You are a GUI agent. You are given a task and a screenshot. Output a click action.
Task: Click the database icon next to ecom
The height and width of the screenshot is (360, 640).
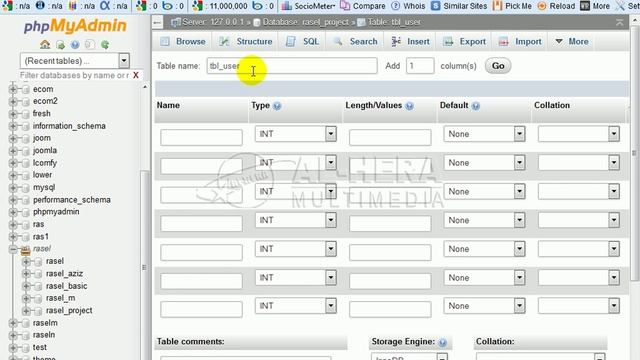(26, 89)
